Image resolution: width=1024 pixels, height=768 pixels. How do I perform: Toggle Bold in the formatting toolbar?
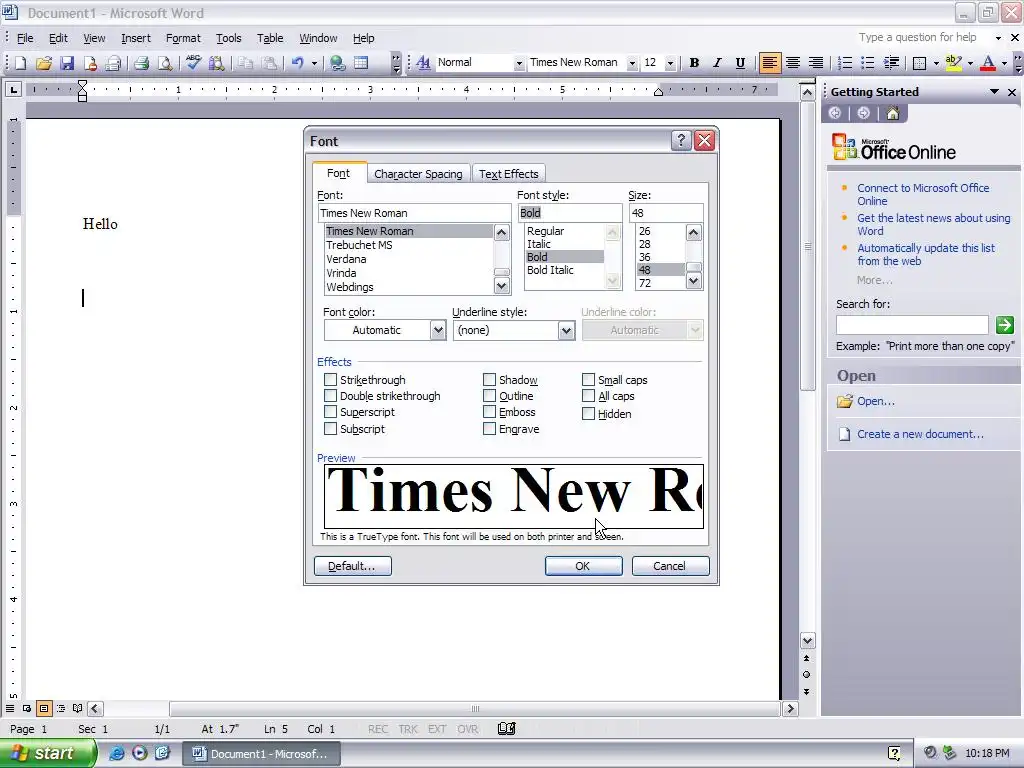[694, 63]
